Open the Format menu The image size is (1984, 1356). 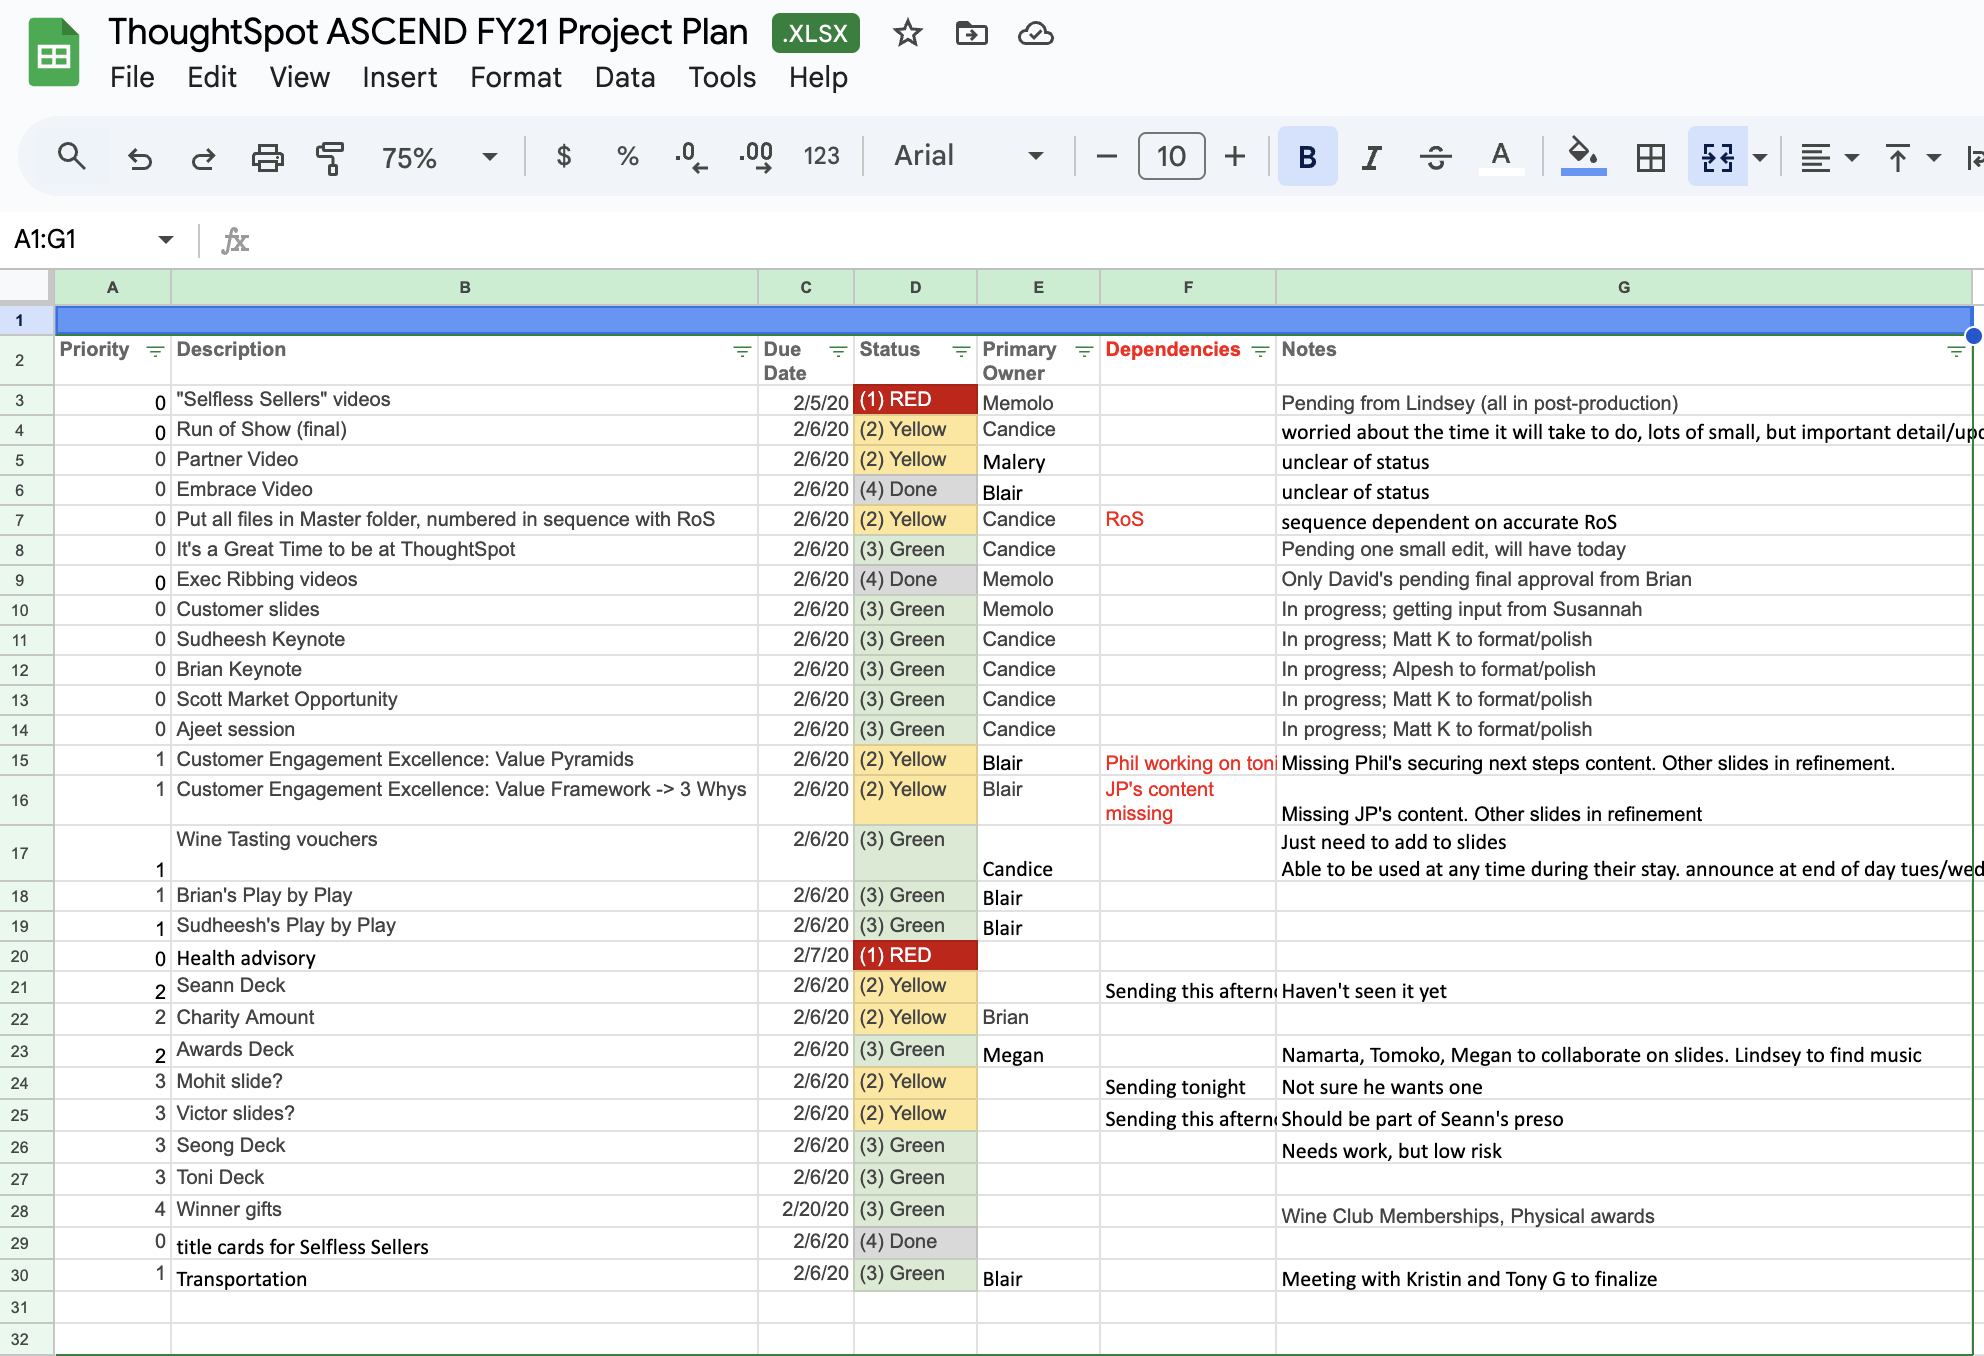pos(516,77)
